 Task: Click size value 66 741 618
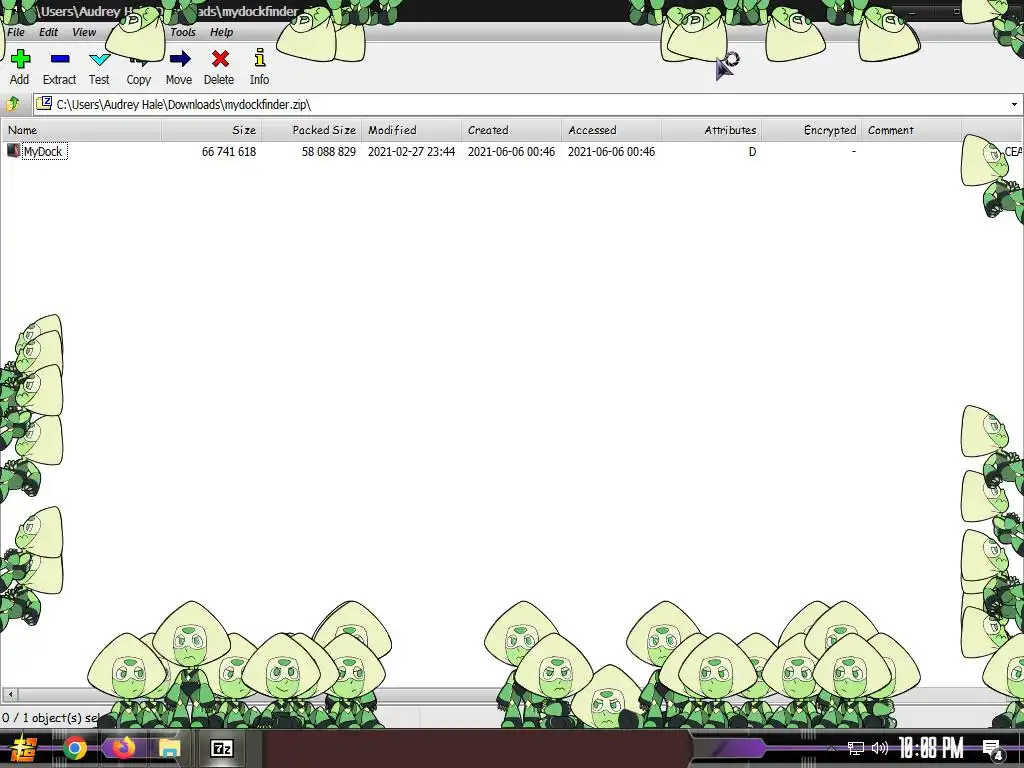pos(229,152)
